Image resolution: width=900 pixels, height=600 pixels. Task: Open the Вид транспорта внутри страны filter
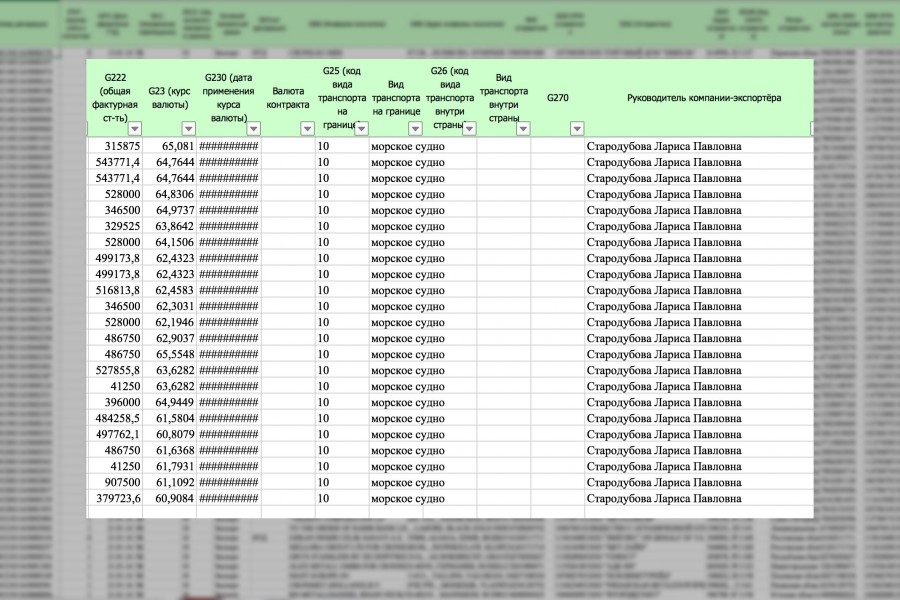pyautogui.click(x=523, y=128)
